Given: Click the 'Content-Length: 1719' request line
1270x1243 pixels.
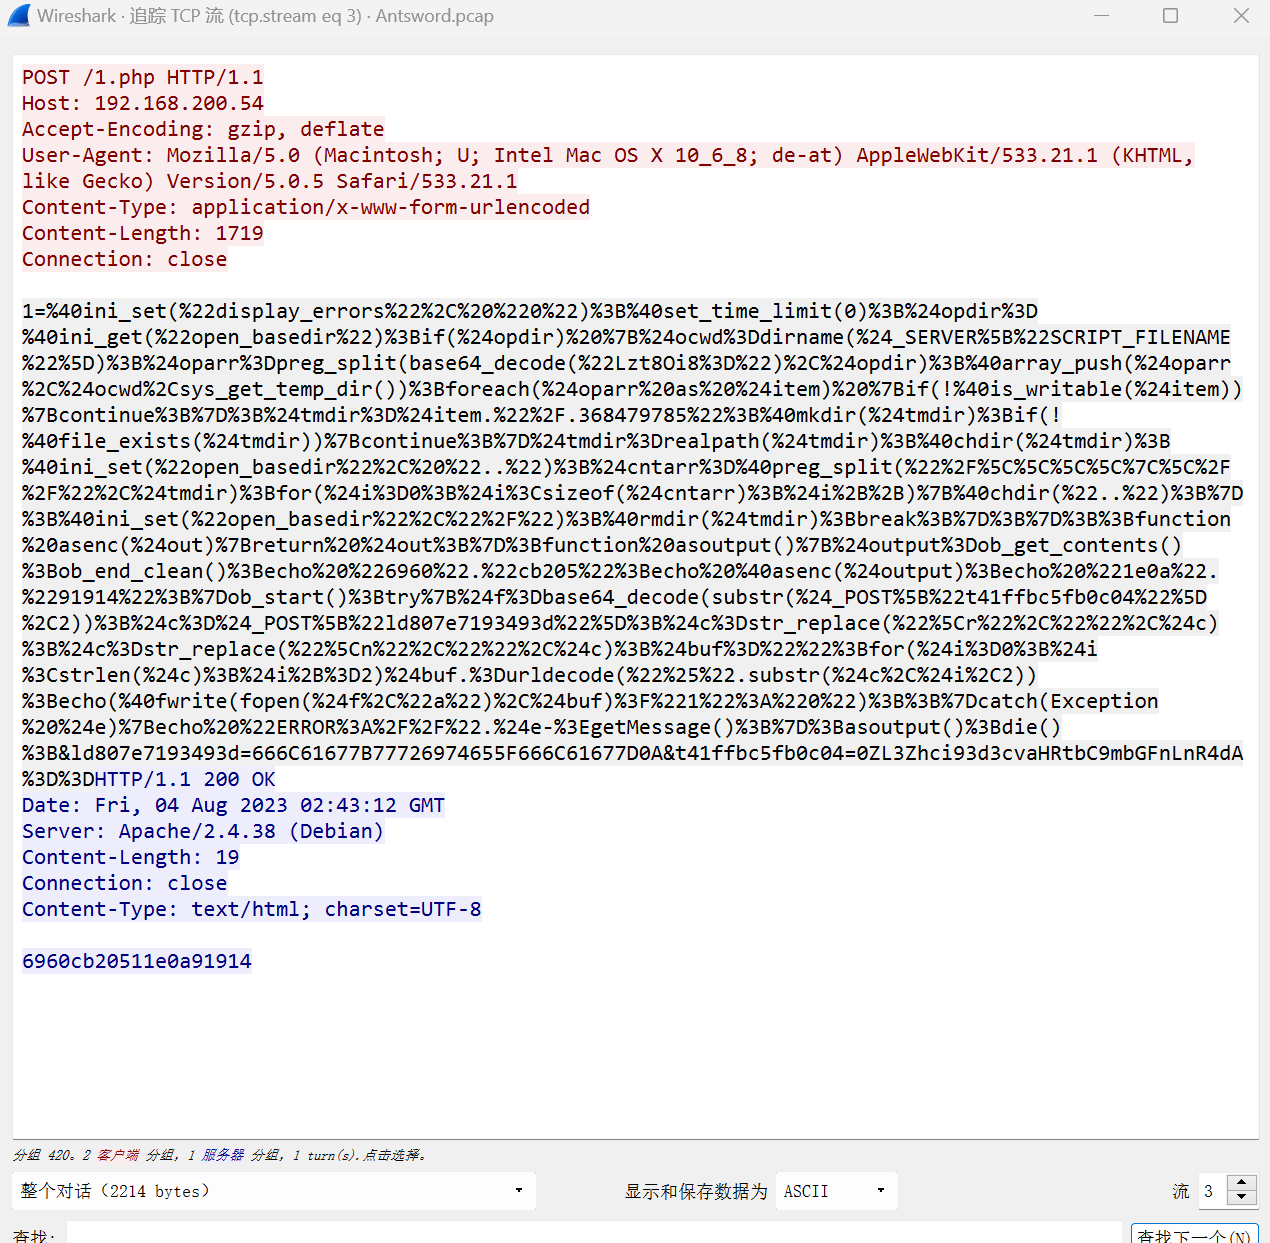Looking at the screenshot, I should click(x=143, y=233).
